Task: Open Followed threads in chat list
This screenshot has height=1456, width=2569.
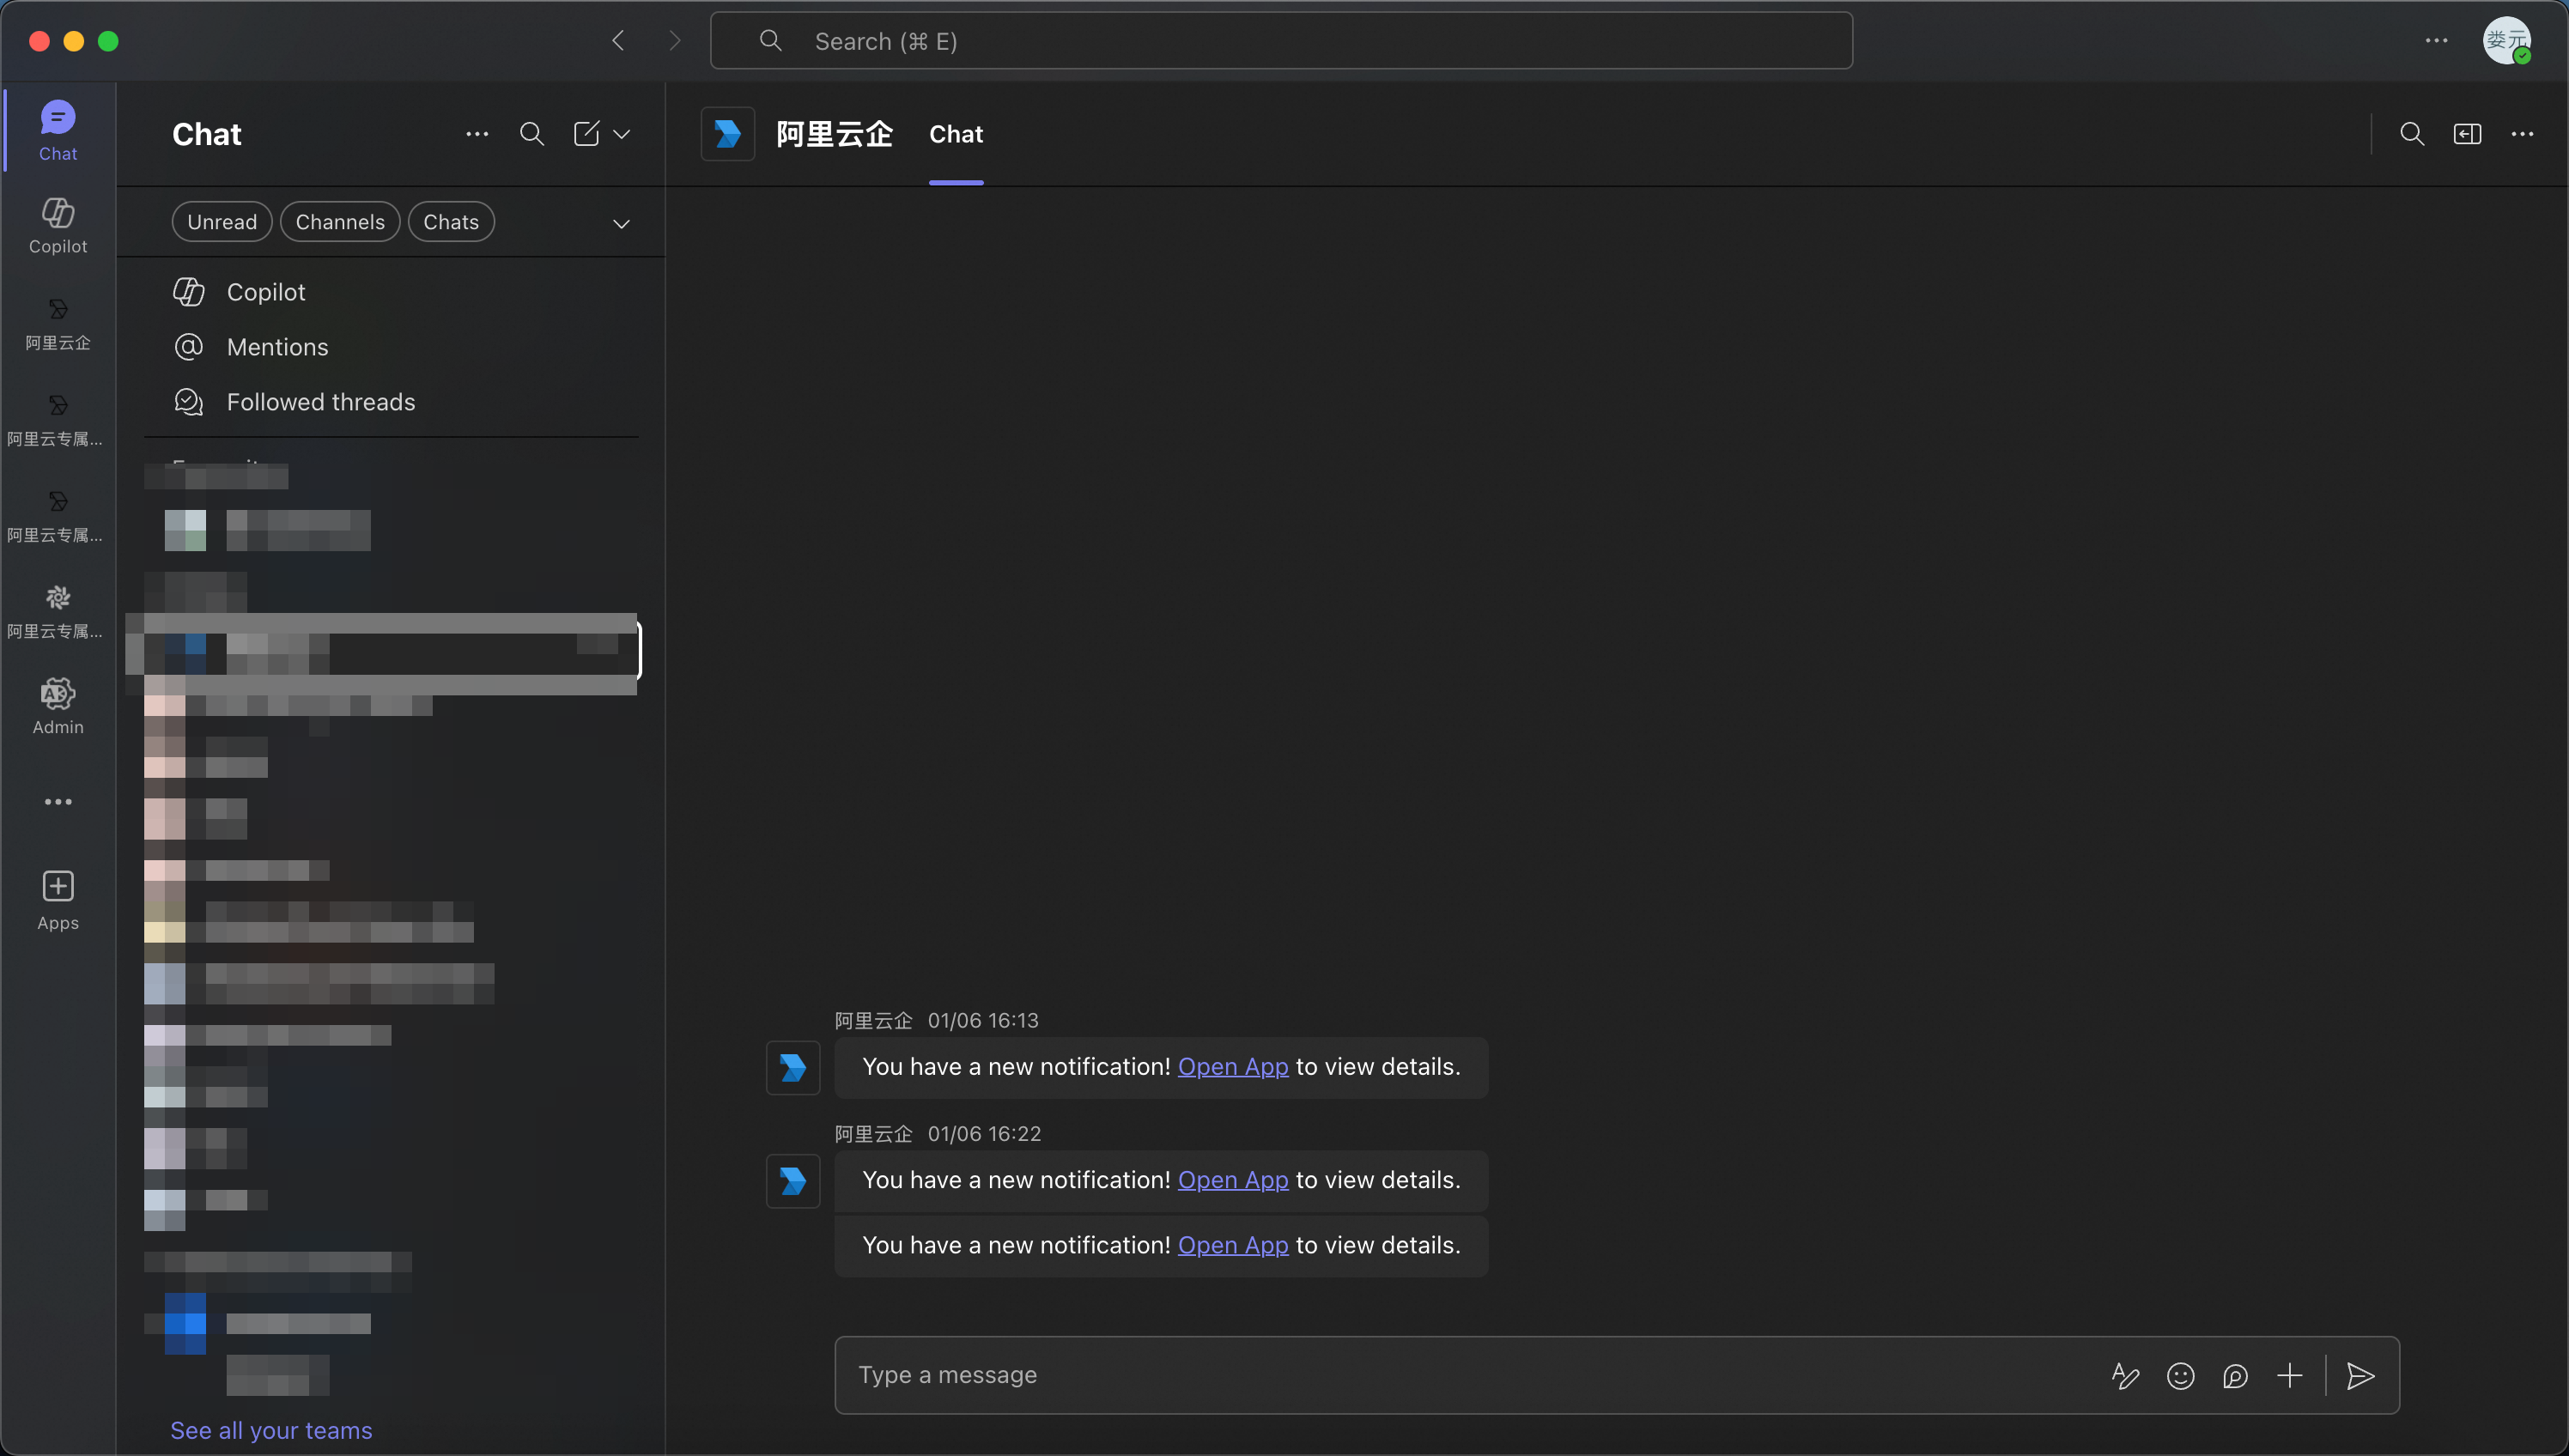Action: coord(320,402)
